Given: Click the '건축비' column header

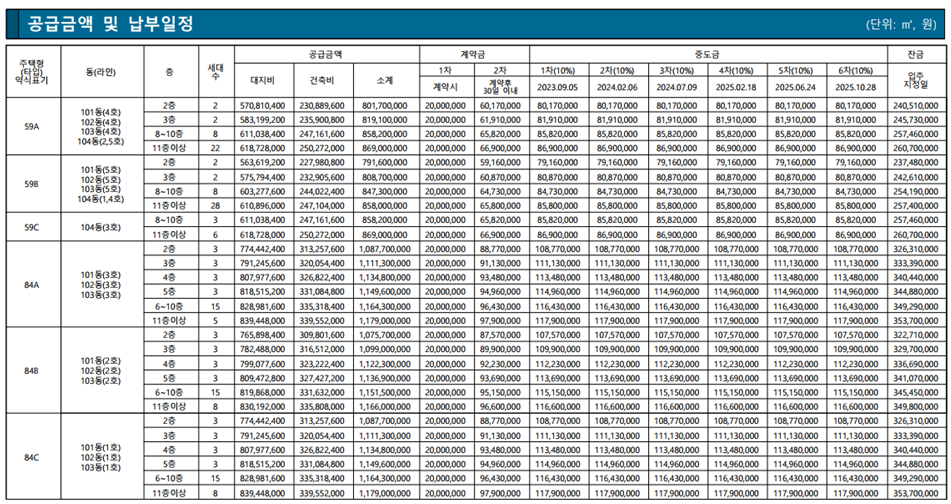Looking at the screenshot, I should [x=322, y=81].
